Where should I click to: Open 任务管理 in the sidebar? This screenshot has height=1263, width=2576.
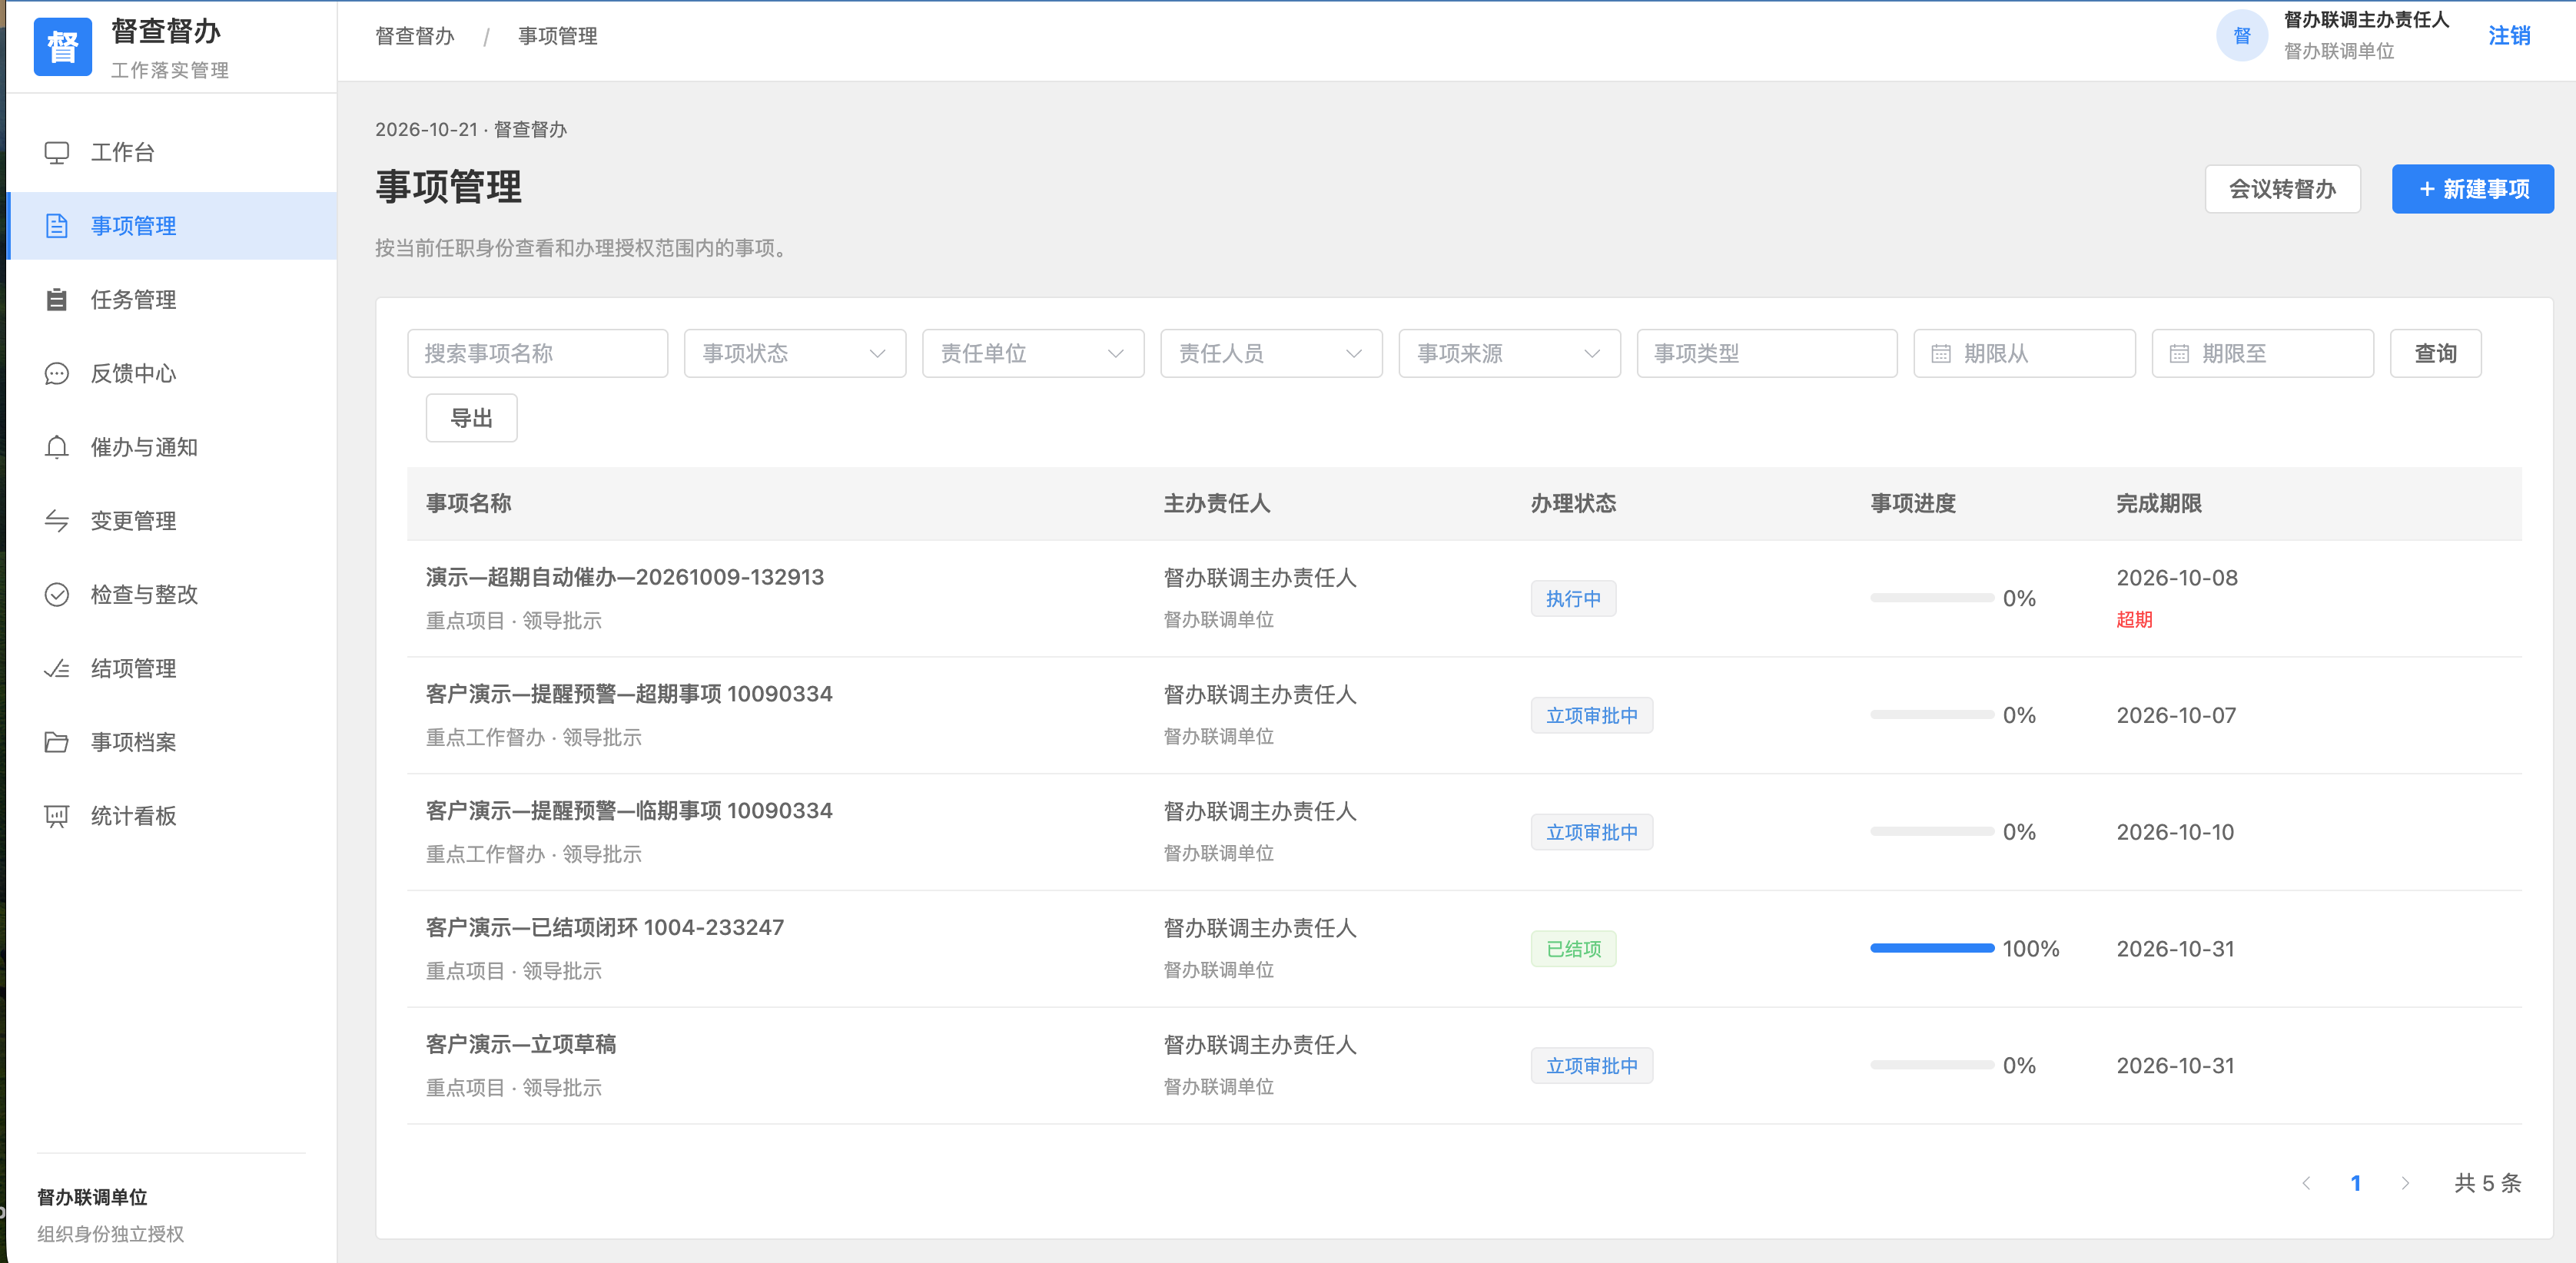pos(172,299)
